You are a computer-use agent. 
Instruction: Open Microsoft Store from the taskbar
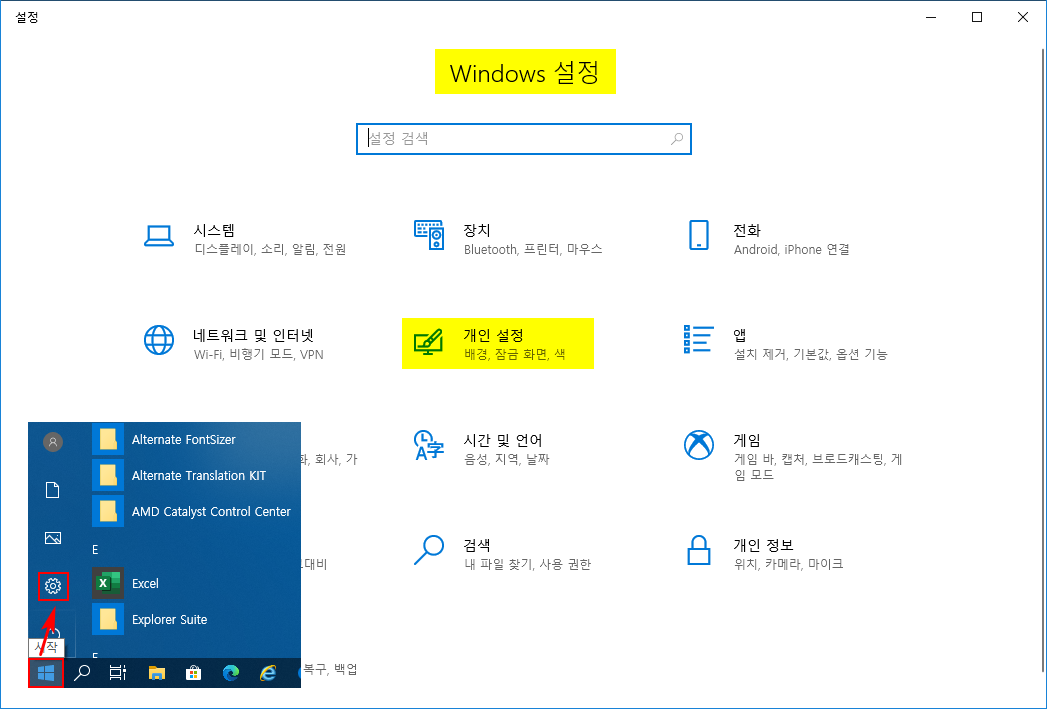(x=194, y=673)
